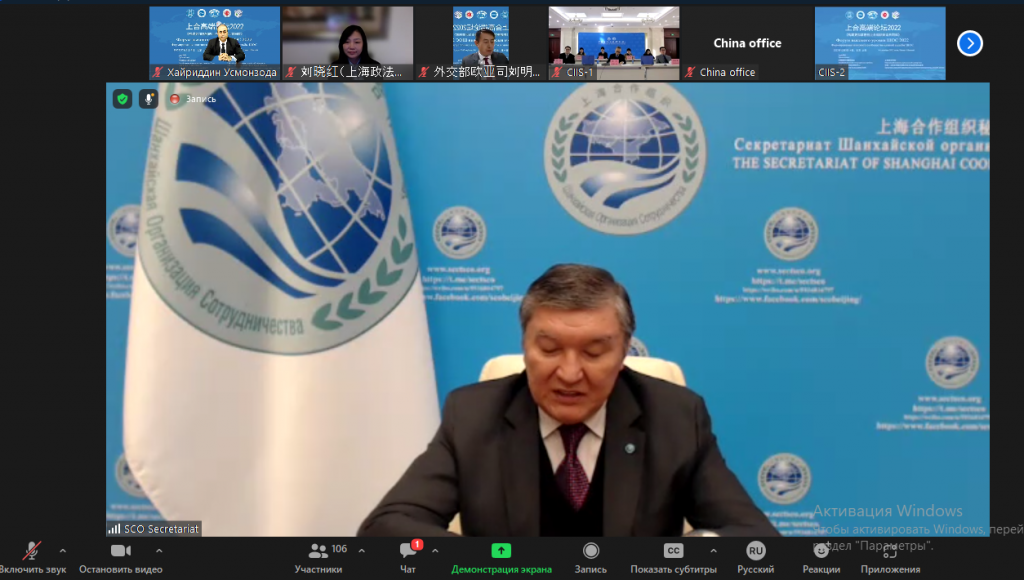Select Хайриддин Усмонзода video thumbnail
Viewport: 1024px width, 580px height.
pos(215,43)
